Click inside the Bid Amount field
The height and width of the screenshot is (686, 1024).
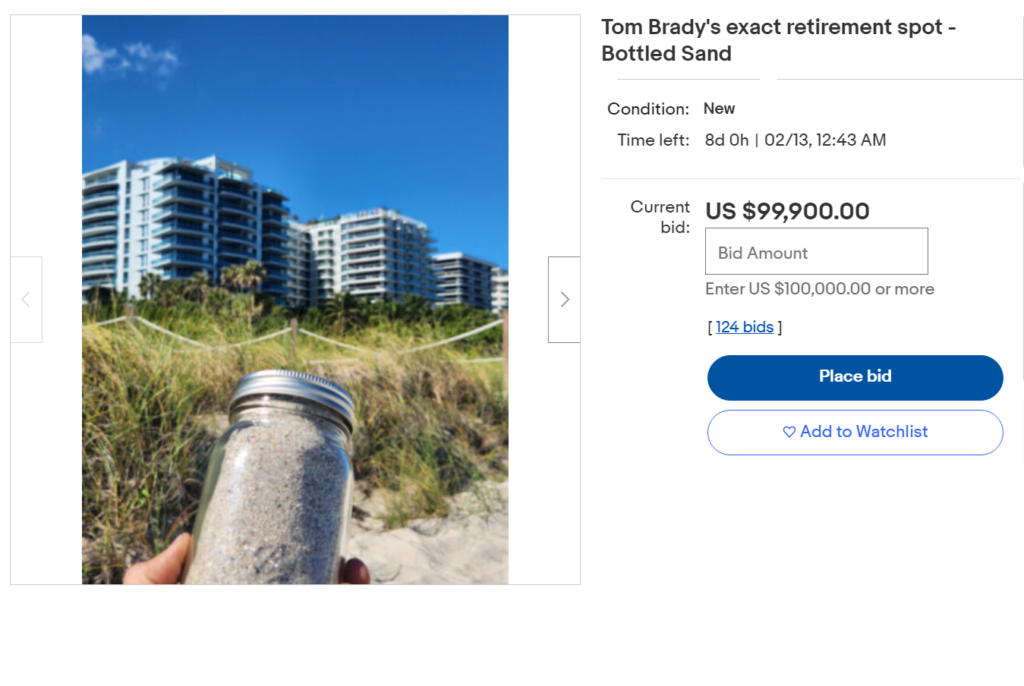[816, 251]
